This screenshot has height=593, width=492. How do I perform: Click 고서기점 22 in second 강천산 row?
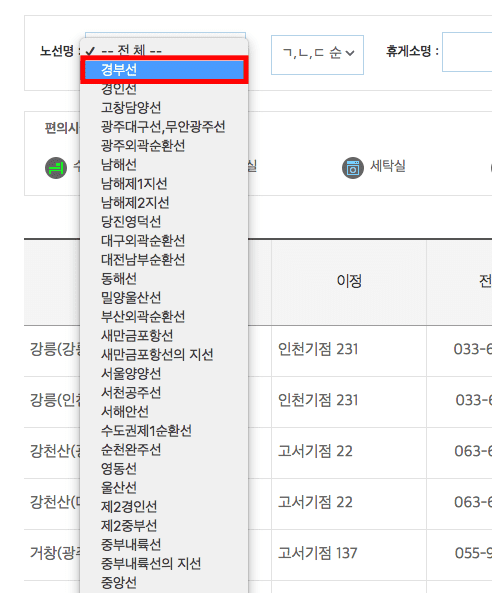[315, 502]
